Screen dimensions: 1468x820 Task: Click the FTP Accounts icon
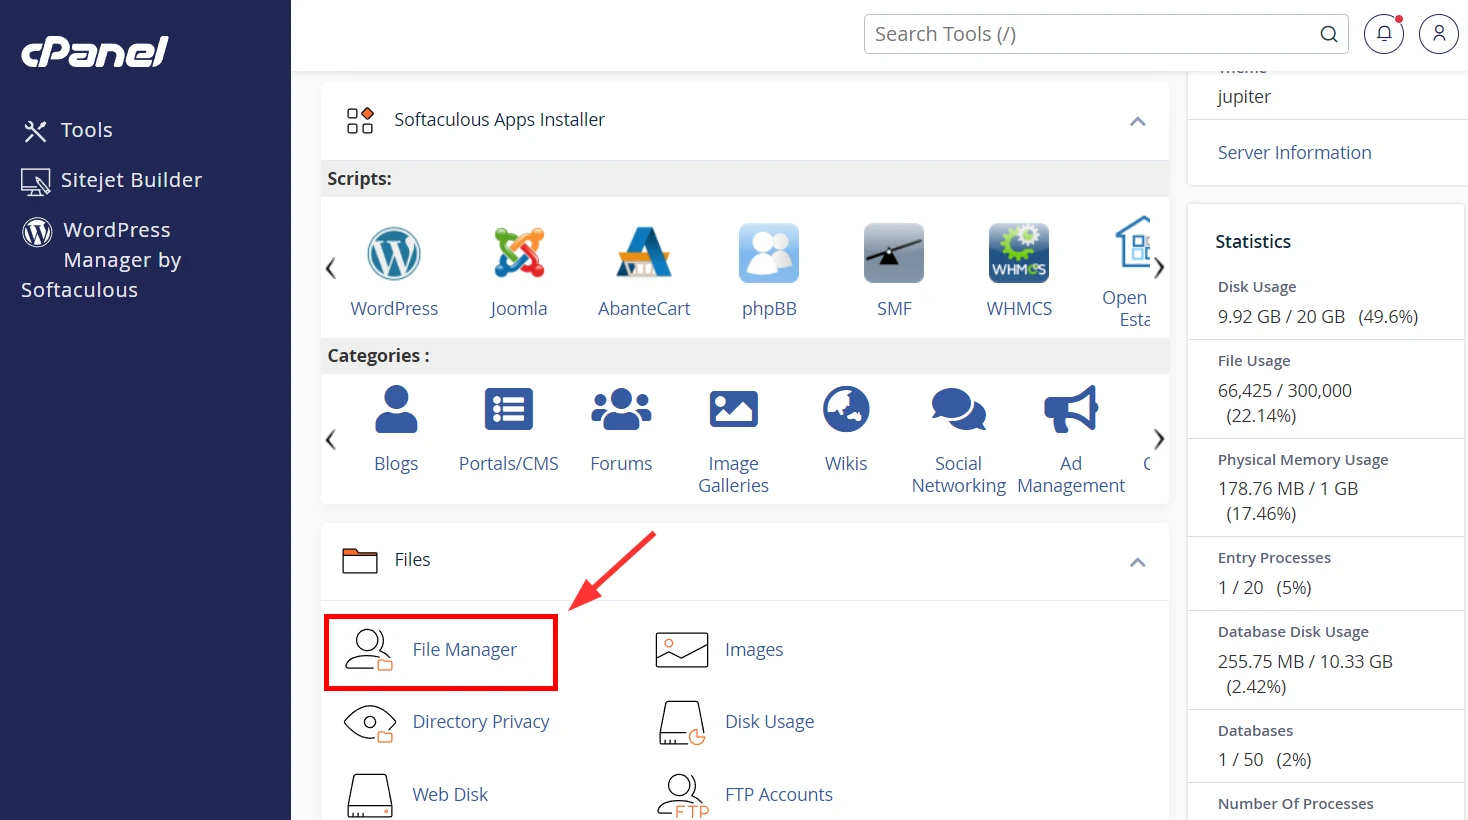point(682,796)
